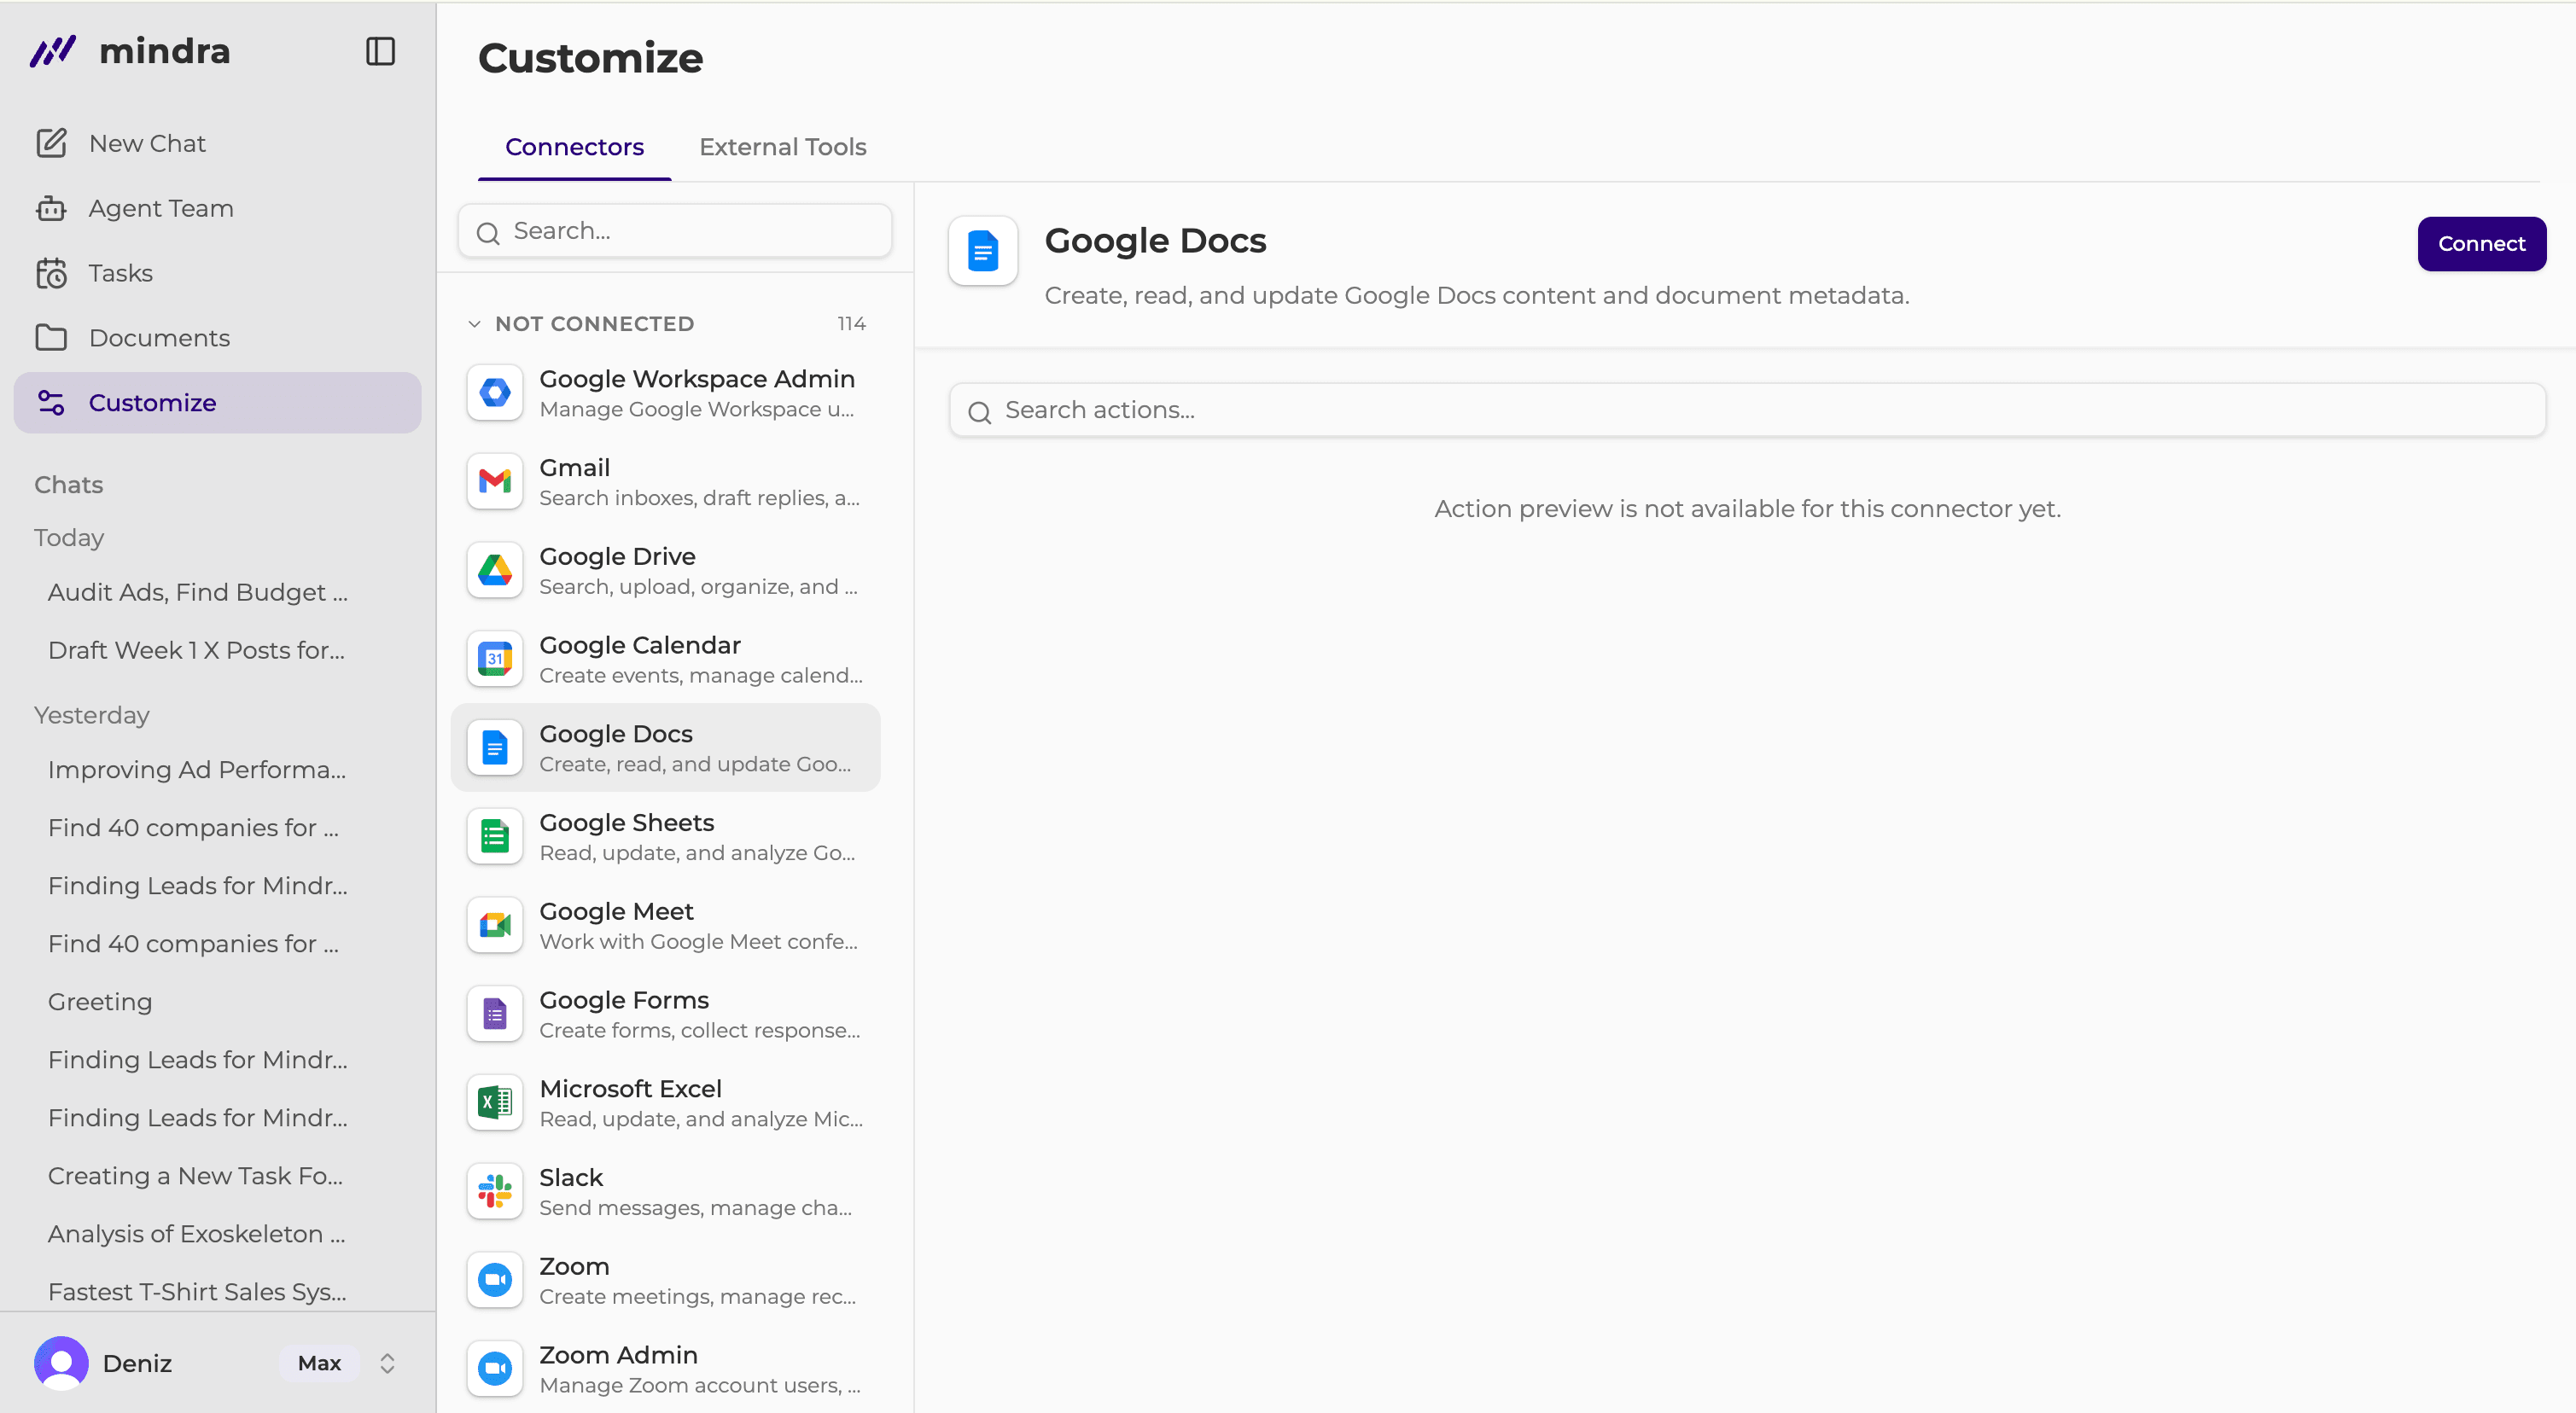Focus the Search actions field
The height and width of the screenshot is (1413, 2576).
[x=1747, y=410]
